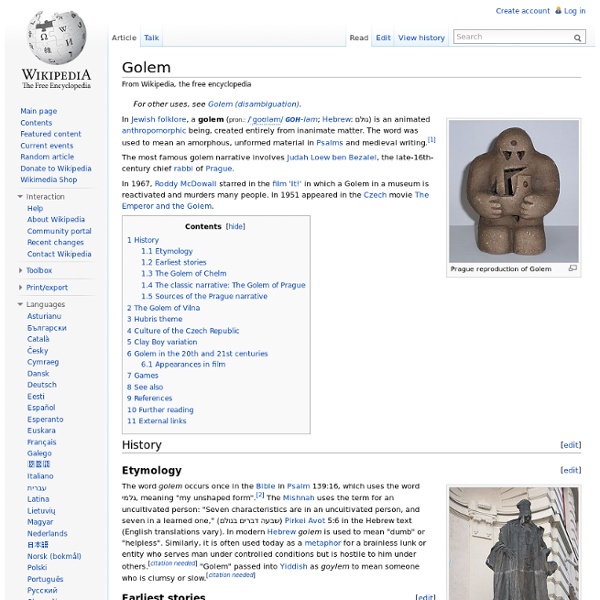Follow the Jewish folklore link
This screenshot has width=600, height=600.
click(x=158, y=119)
